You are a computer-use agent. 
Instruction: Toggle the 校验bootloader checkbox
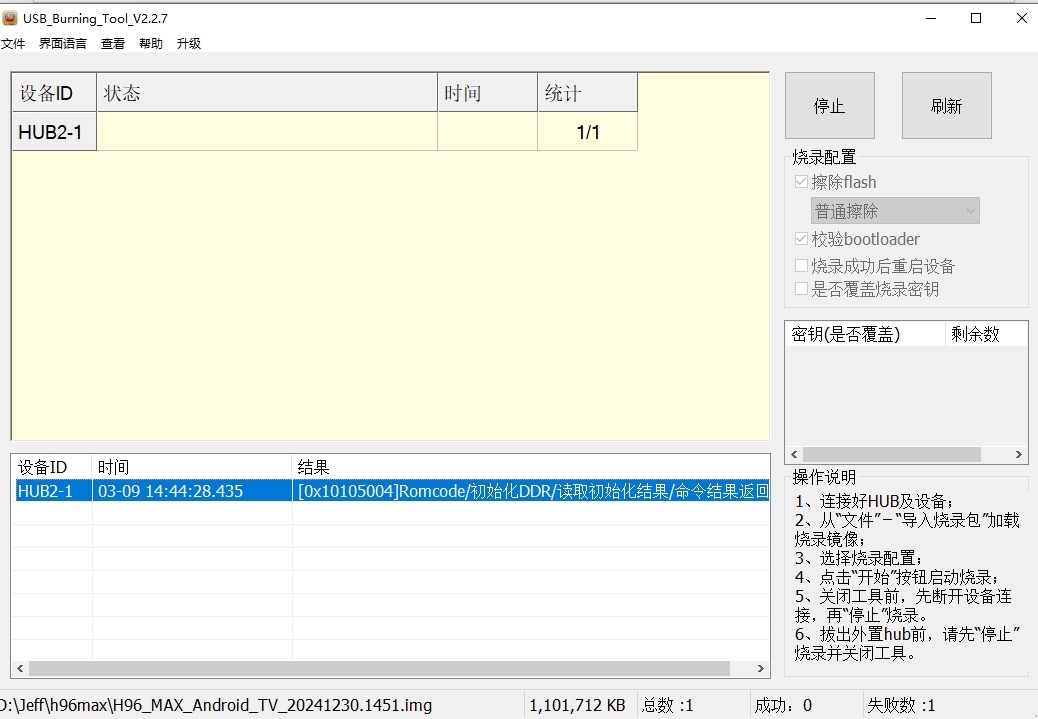pos(801,239)
